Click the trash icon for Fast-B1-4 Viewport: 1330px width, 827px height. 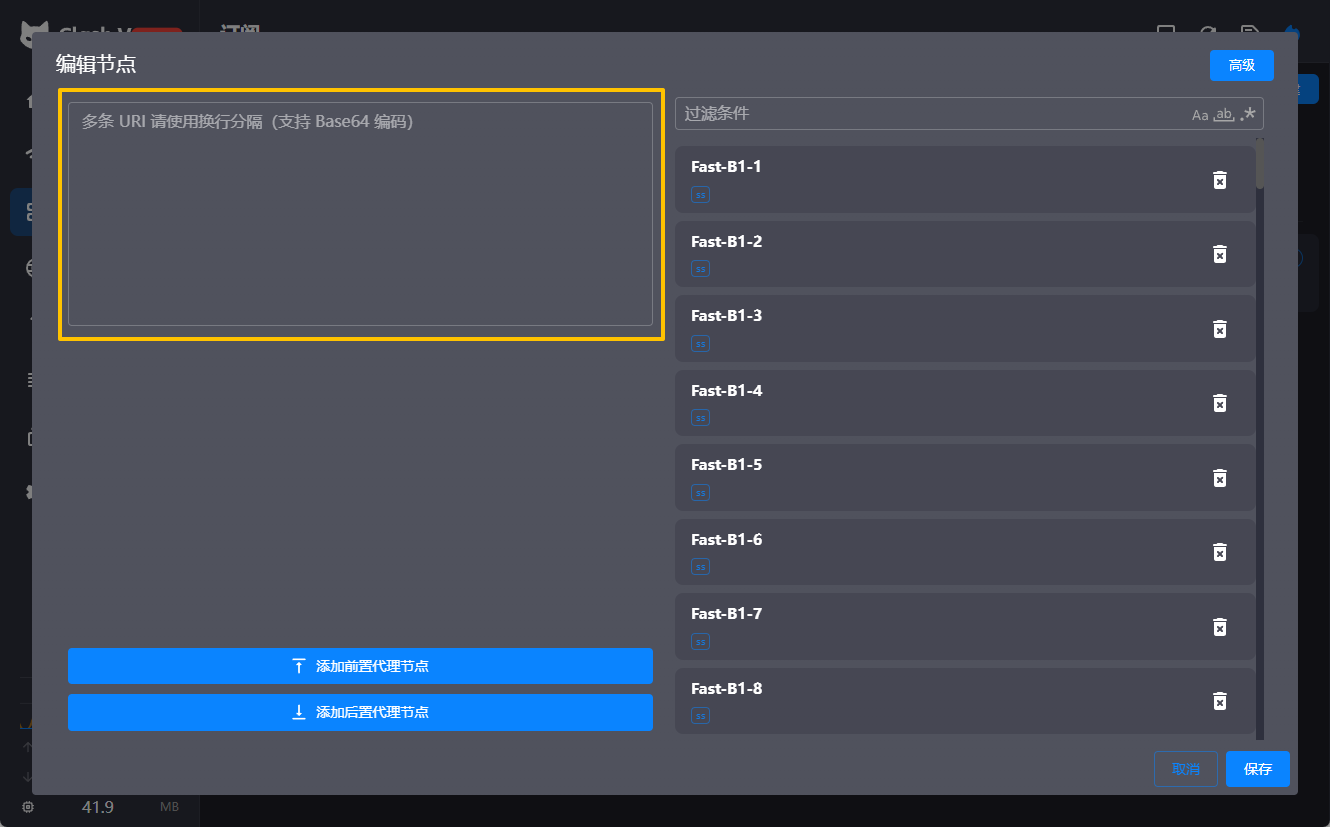click(x=1219, y=403)
